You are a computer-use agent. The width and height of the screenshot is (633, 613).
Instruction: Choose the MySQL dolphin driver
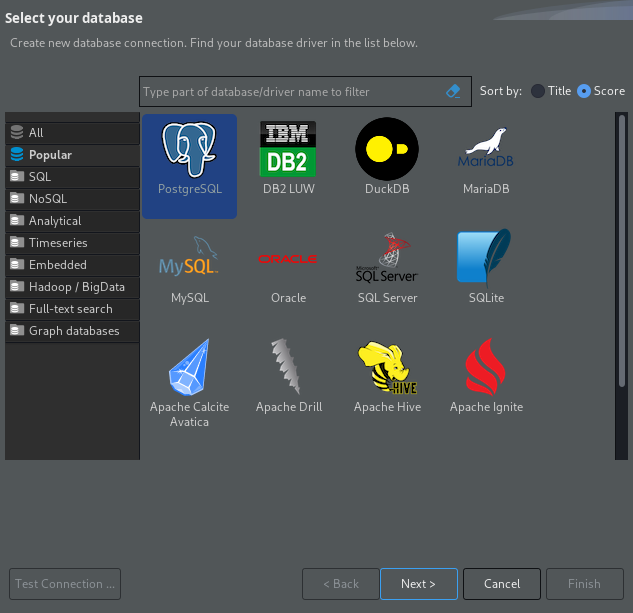point(189,270)
